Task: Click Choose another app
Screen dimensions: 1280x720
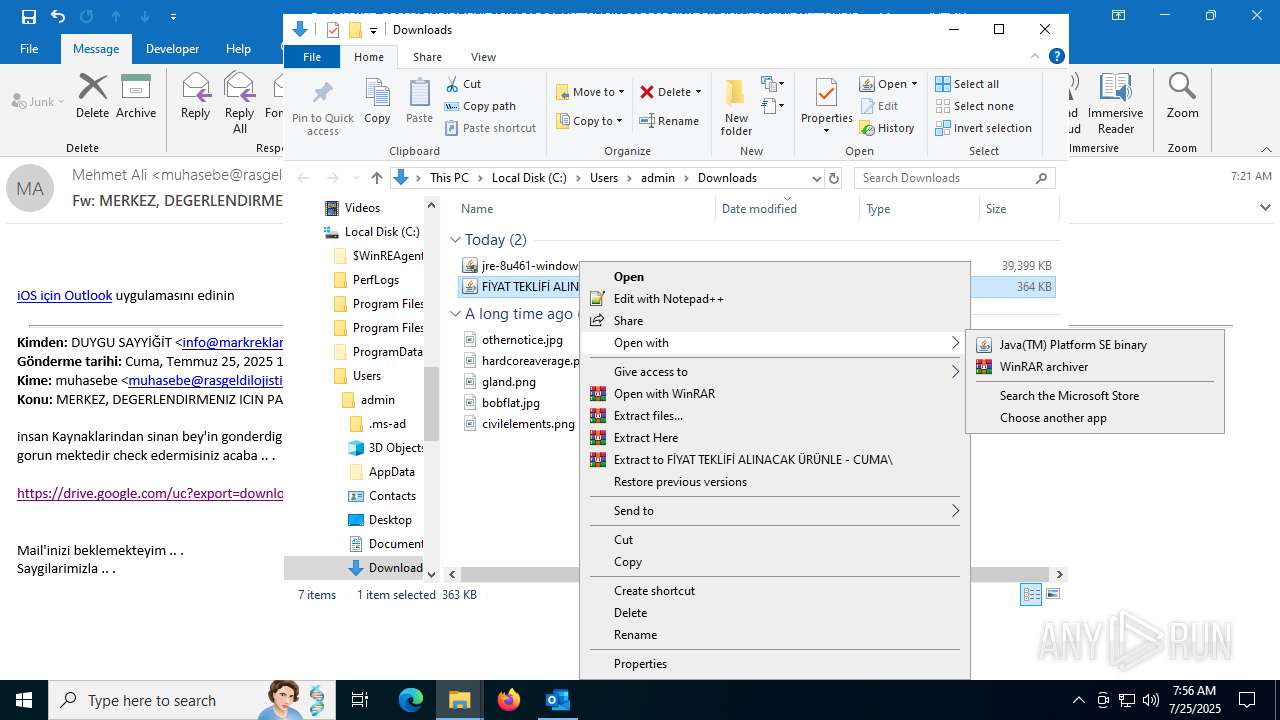Action: click(x=1095, y=418)
